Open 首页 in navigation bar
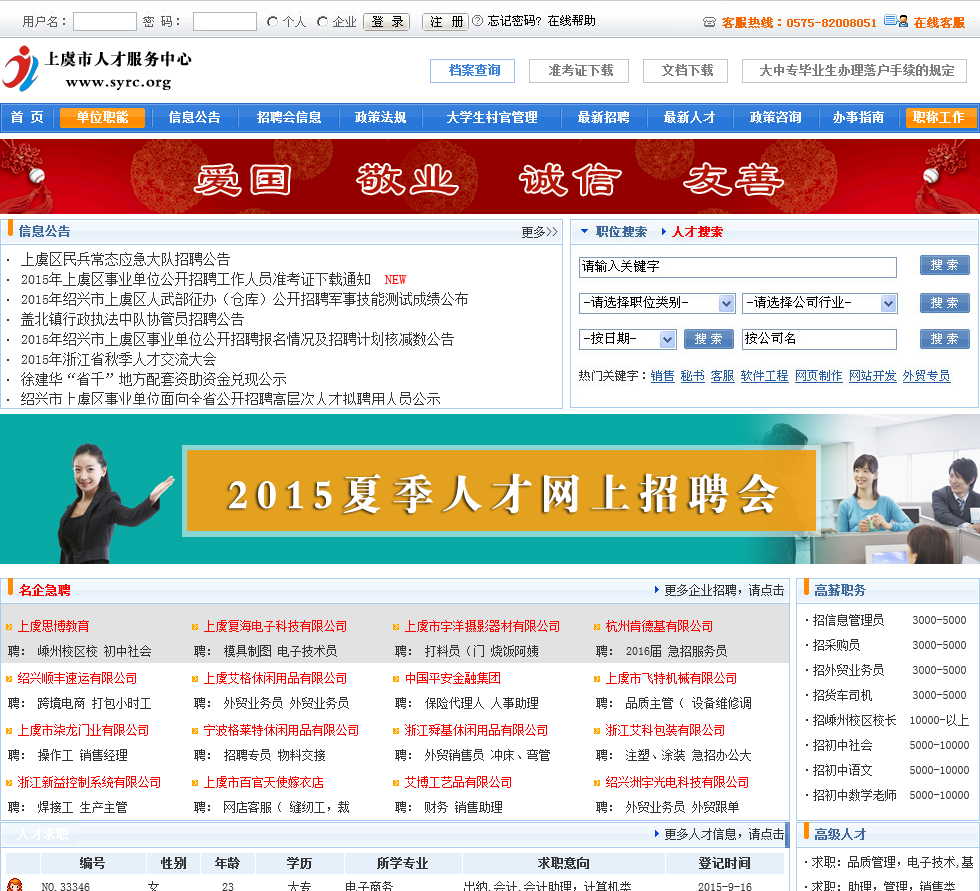The image size is (980, 891). pos(27,117)
